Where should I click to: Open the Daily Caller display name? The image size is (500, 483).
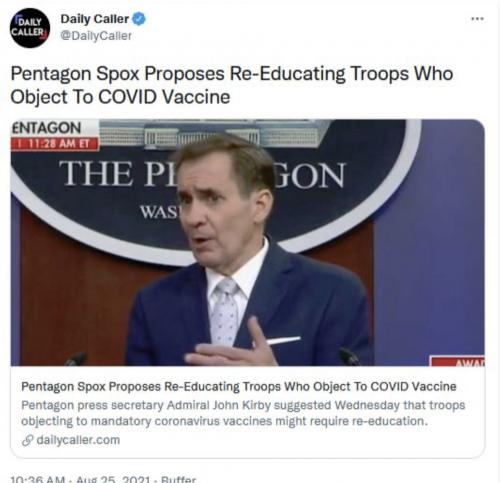coord(95,19)
